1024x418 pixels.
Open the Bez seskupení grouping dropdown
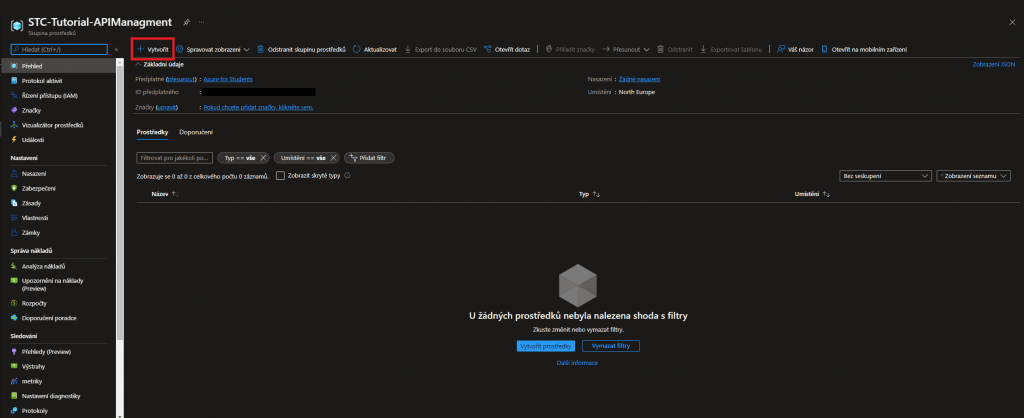(884, 175)
